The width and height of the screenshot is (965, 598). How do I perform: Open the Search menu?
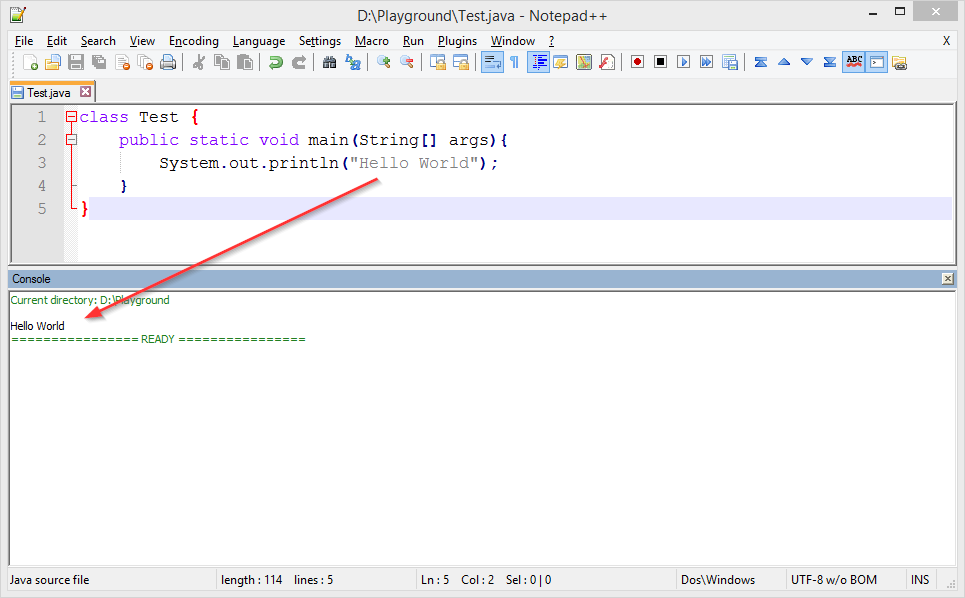tap(98, 41)
